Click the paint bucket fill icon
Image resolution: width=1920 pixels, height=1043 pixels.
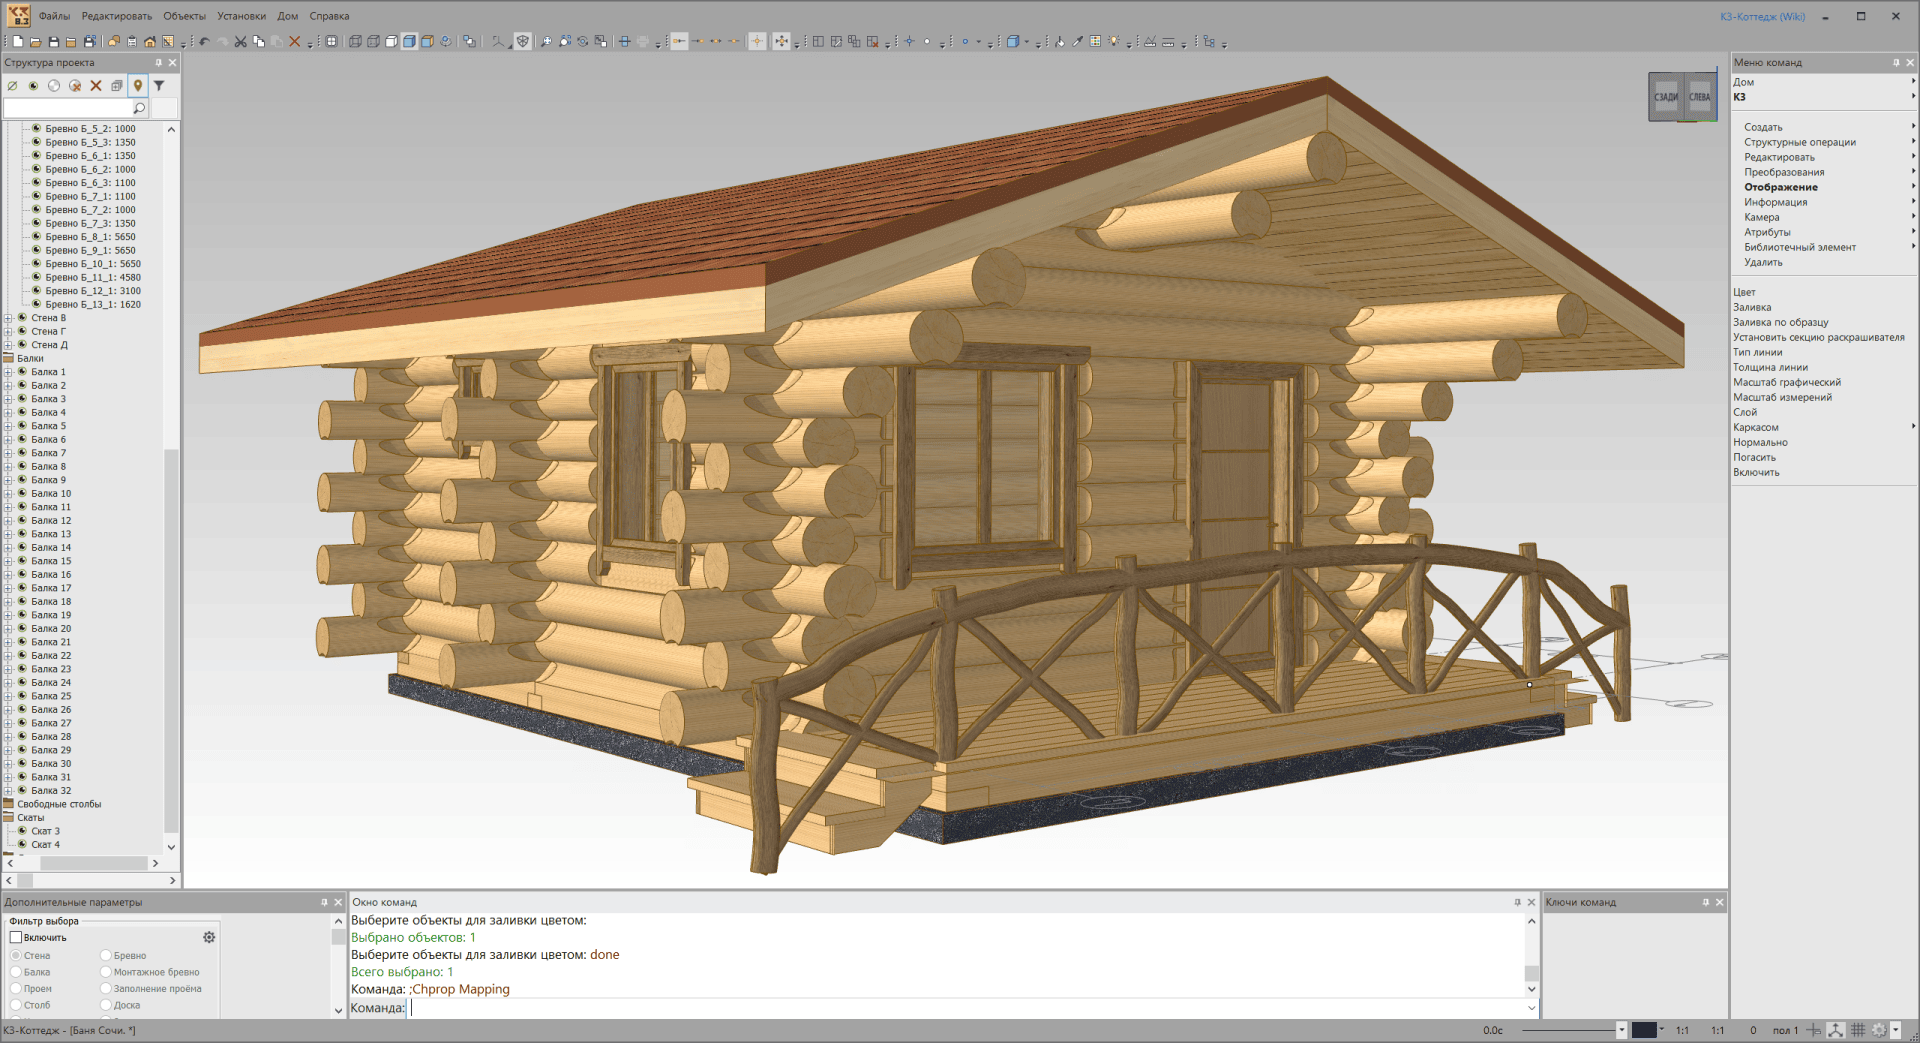1060,42
